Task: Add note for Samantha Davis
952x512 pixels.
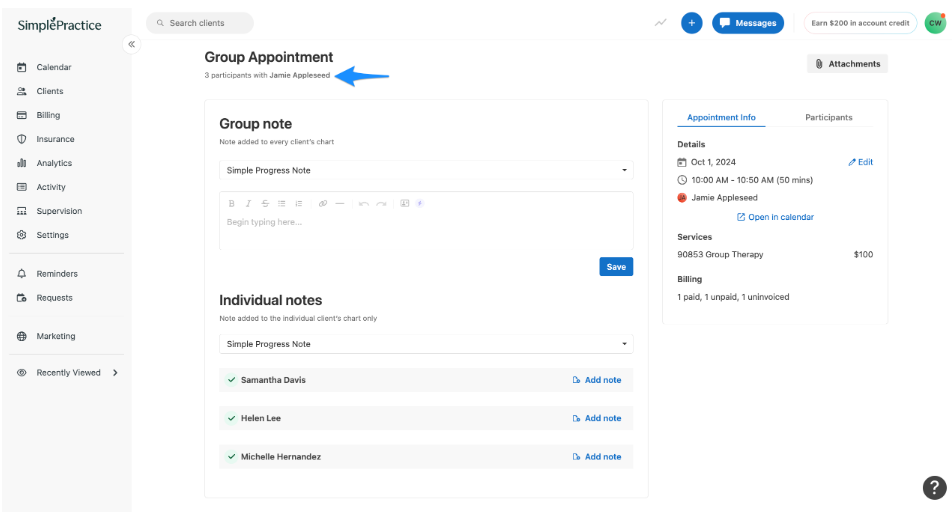Action: [597, 380]
